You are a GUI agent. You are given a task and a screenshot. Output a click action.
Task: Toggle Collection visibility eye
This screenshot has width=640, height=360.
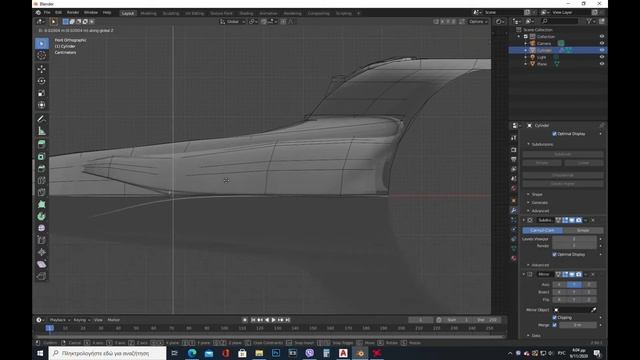[x=602, y=36]
